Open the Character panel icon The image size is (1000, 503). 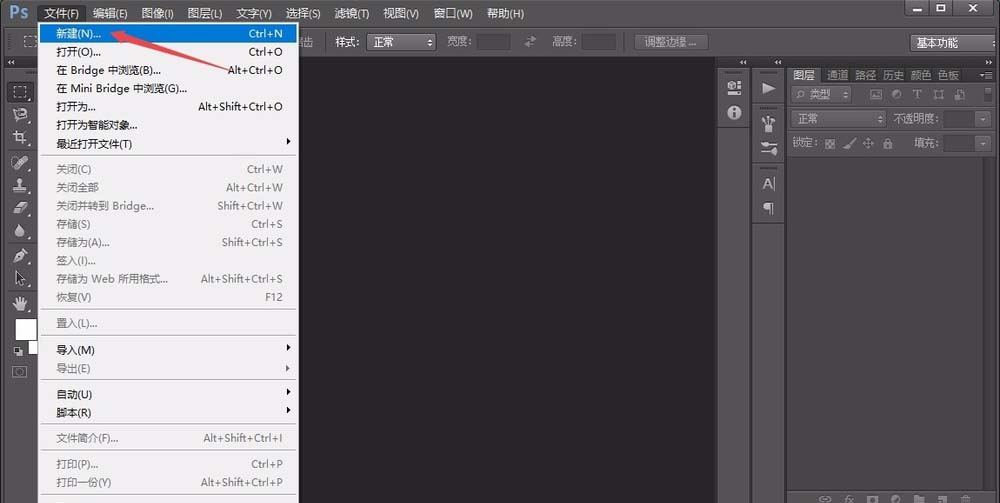coord(768,184)
